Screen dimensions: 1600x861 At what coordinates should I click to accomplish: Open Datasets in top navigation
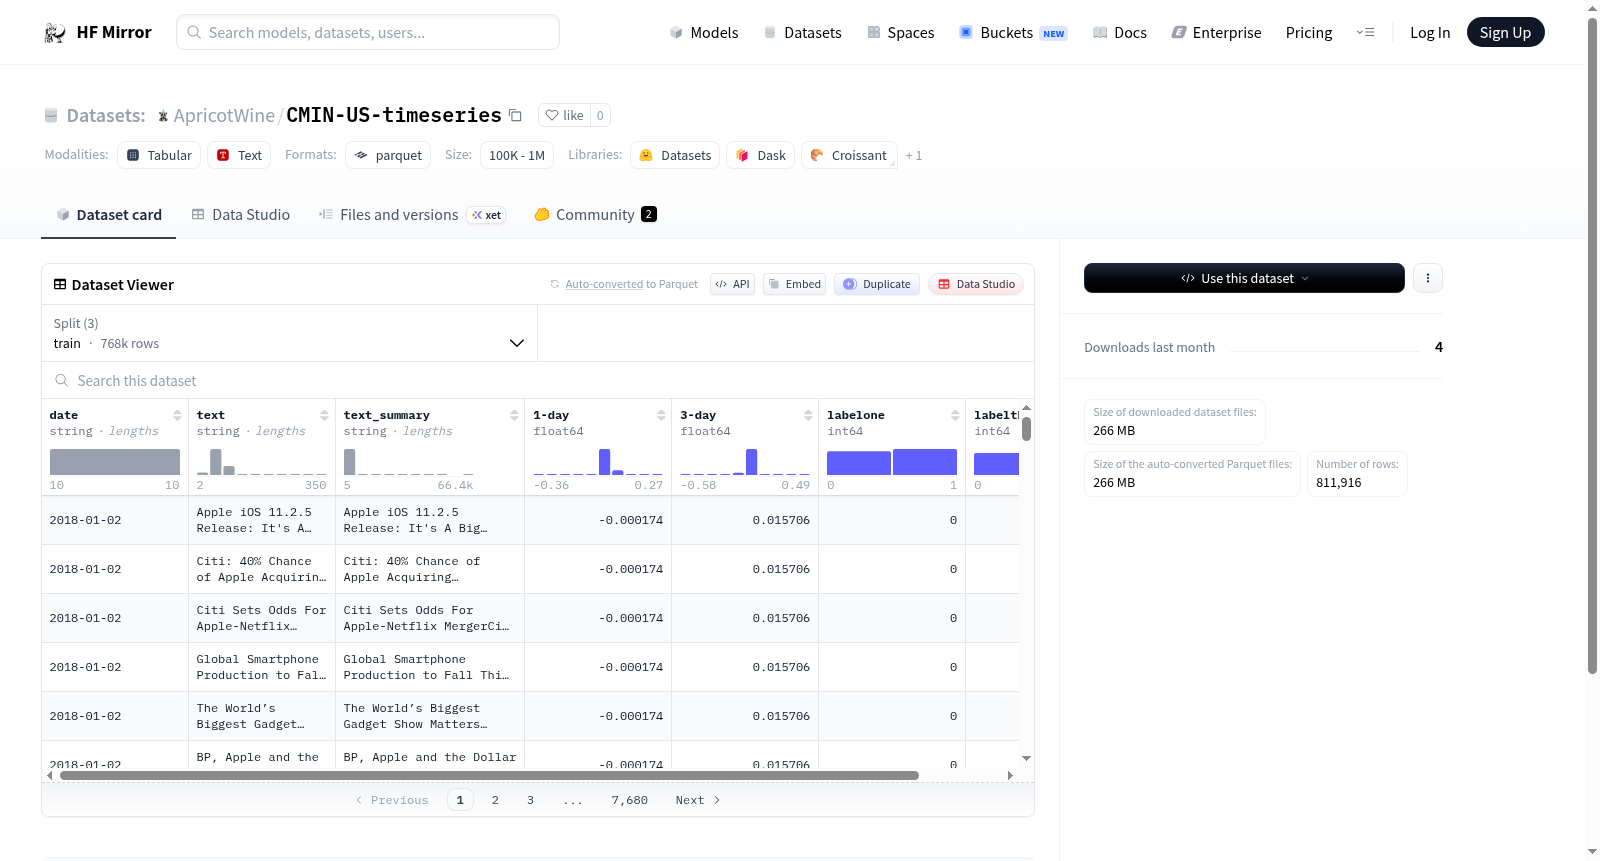802,32
